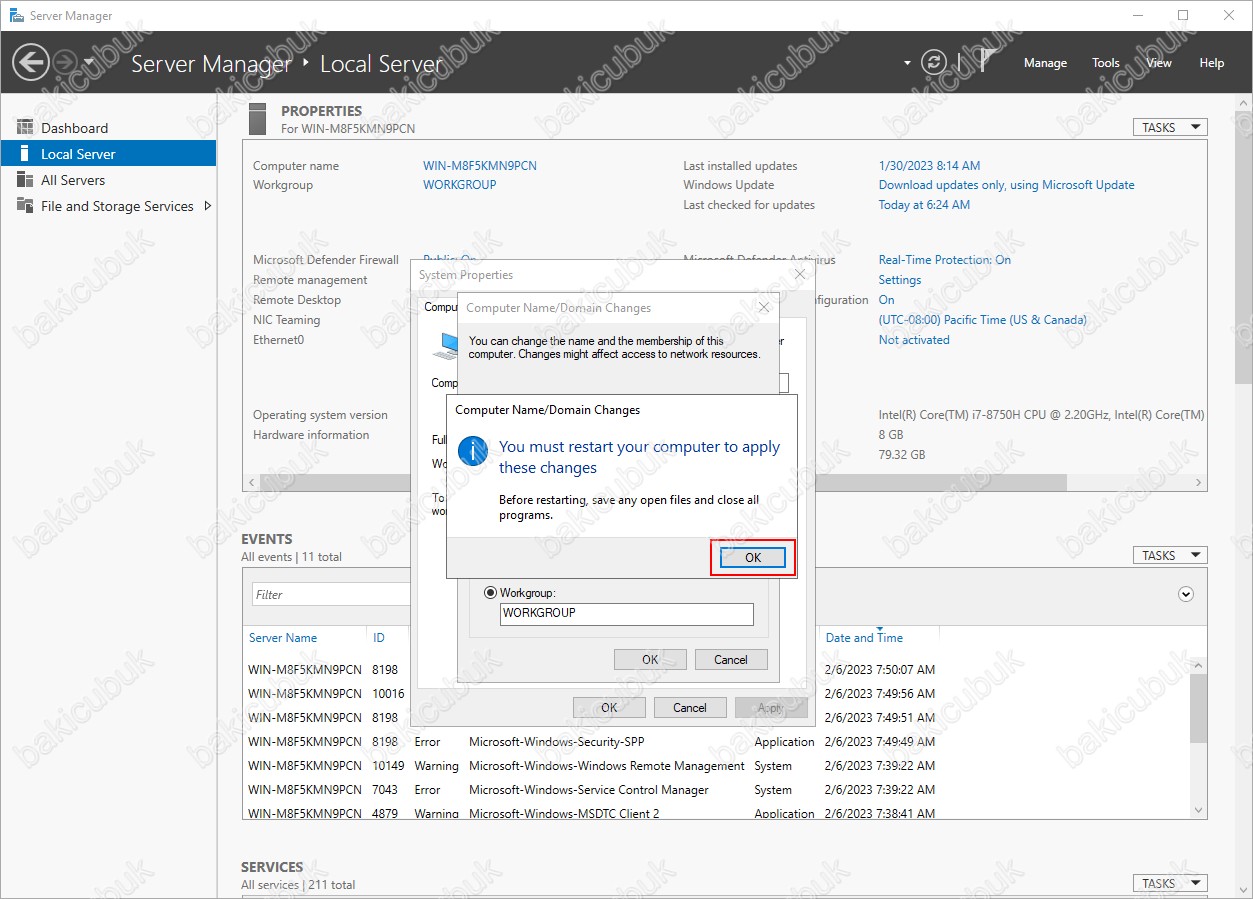Click the WORKGROUP text field in the dialog

click(x=627, y=614)
